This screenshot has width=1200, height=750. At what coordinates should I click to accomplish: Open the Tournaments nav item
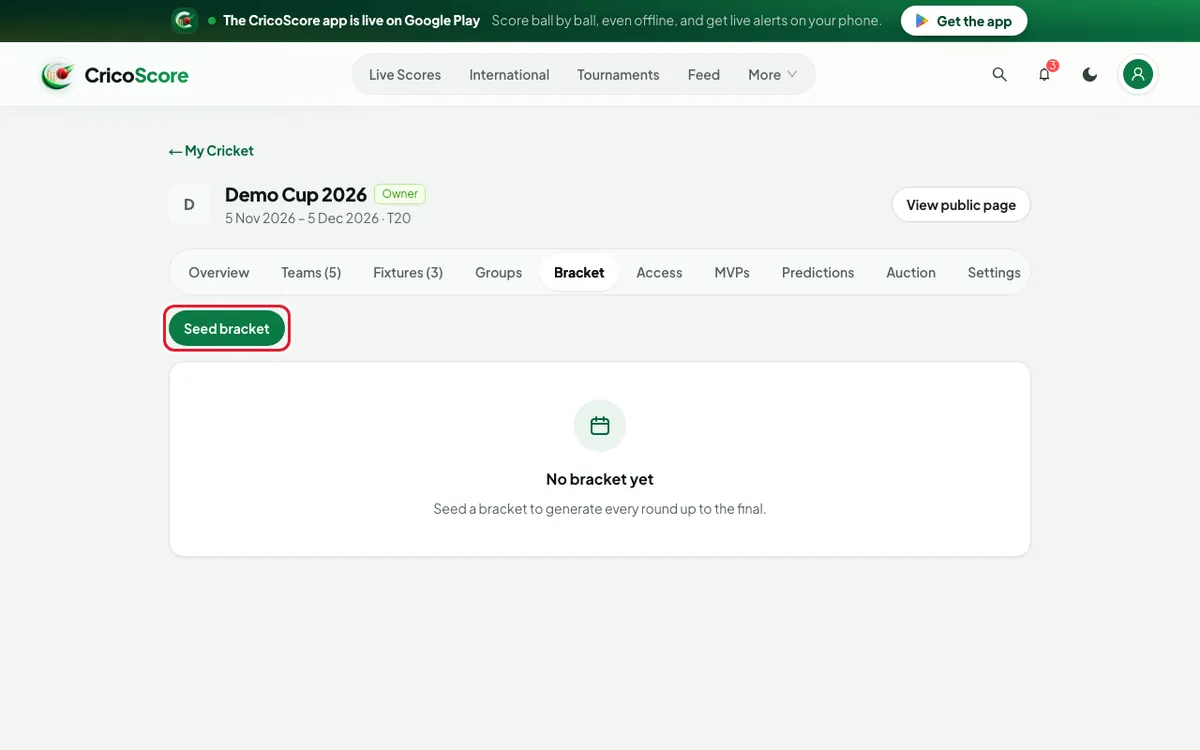(x=618, y=75)
